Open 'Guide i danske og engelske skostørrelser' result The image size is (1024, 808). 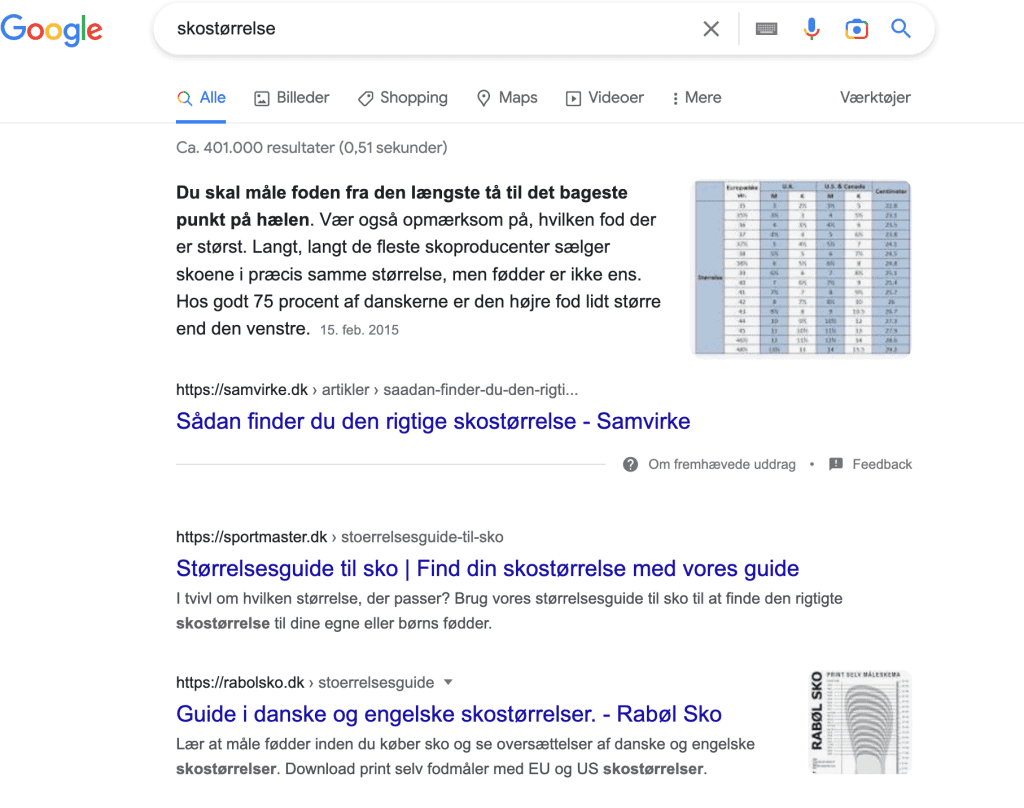pyautogui.click(x=449, y=714)
